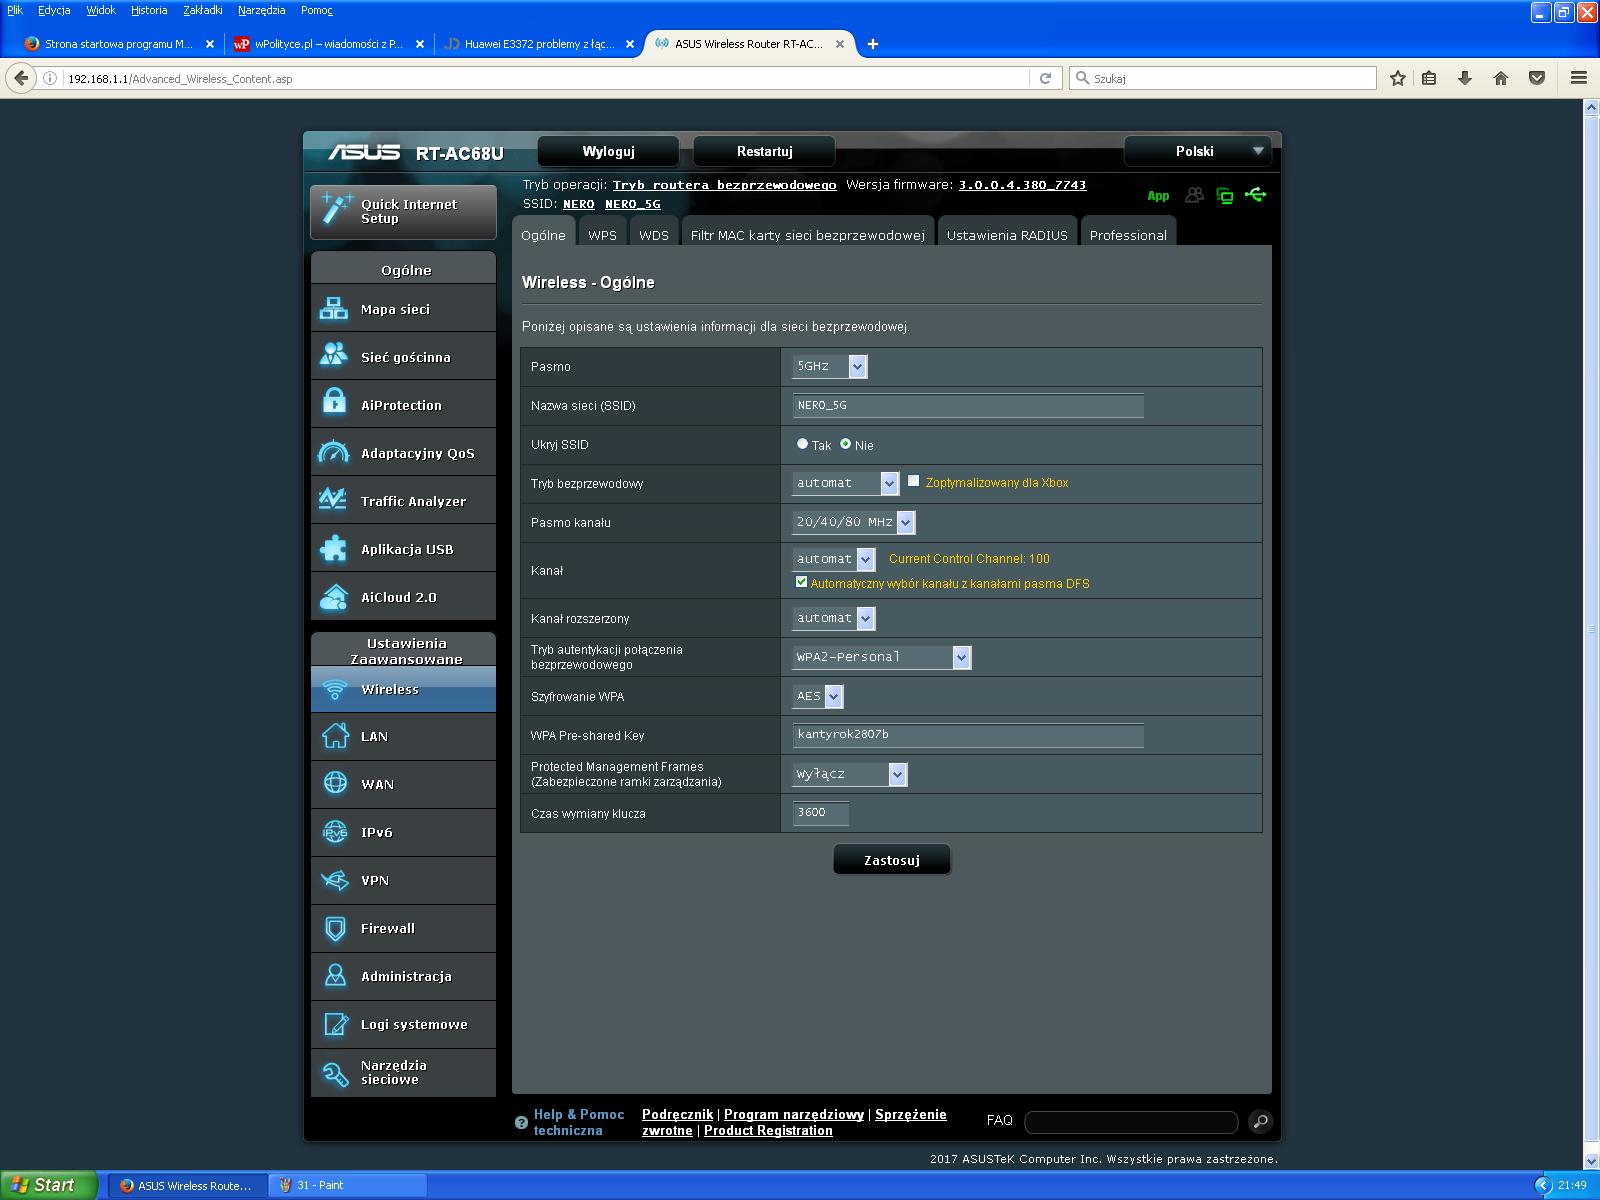Open the Pasmo 5GHz band dropdown
The image size is (1600, 1200).
tap(829, 367)
